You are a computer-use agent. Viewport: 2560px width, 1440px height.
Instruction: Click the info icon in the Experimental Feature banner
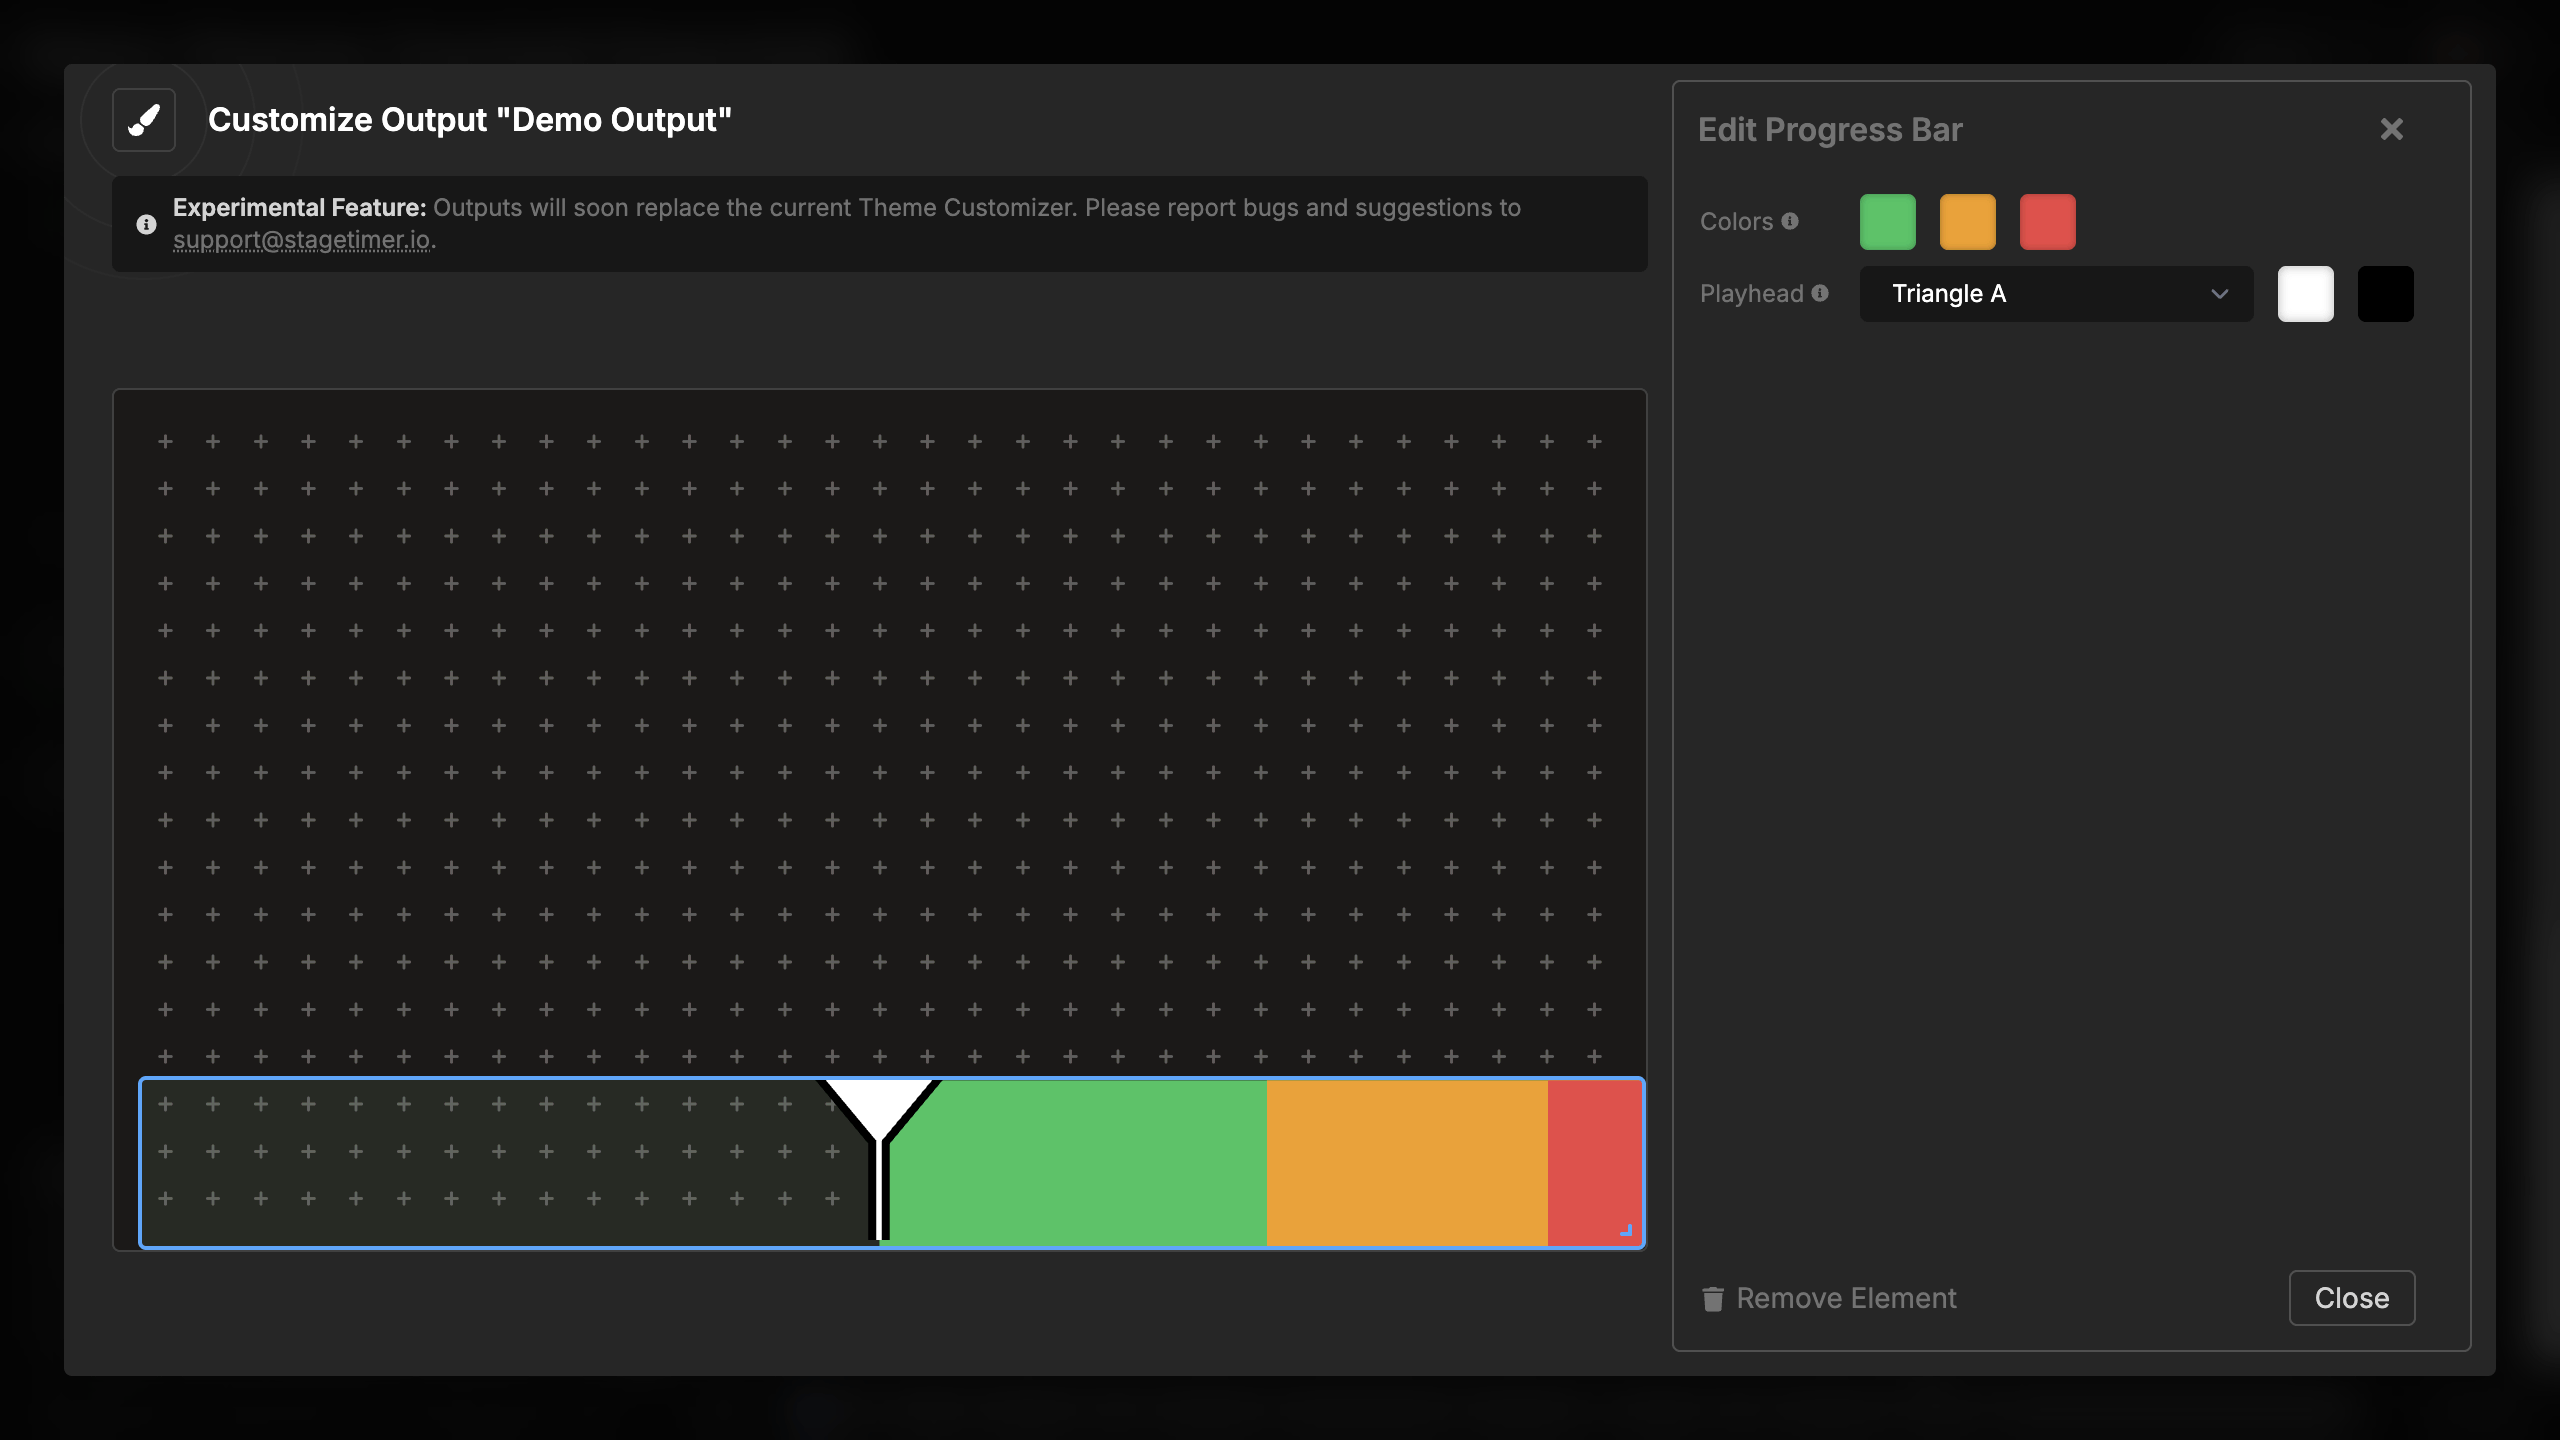click(146, 224)
